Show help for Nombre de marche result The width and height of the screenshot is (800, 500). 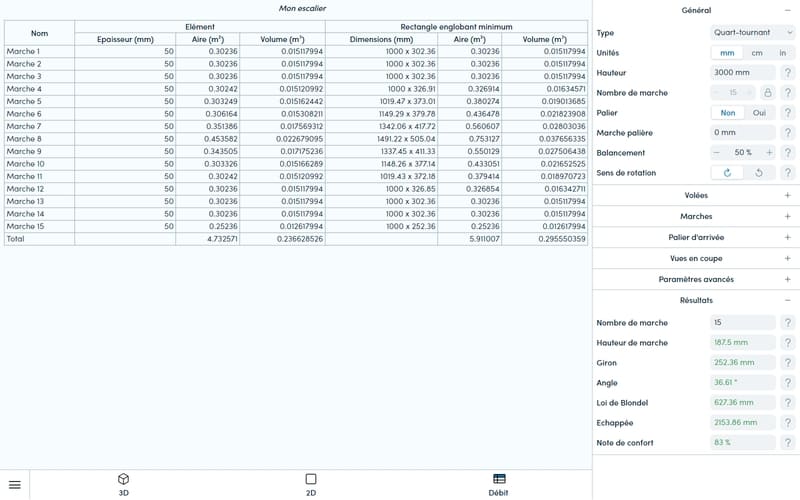point(788,322)
